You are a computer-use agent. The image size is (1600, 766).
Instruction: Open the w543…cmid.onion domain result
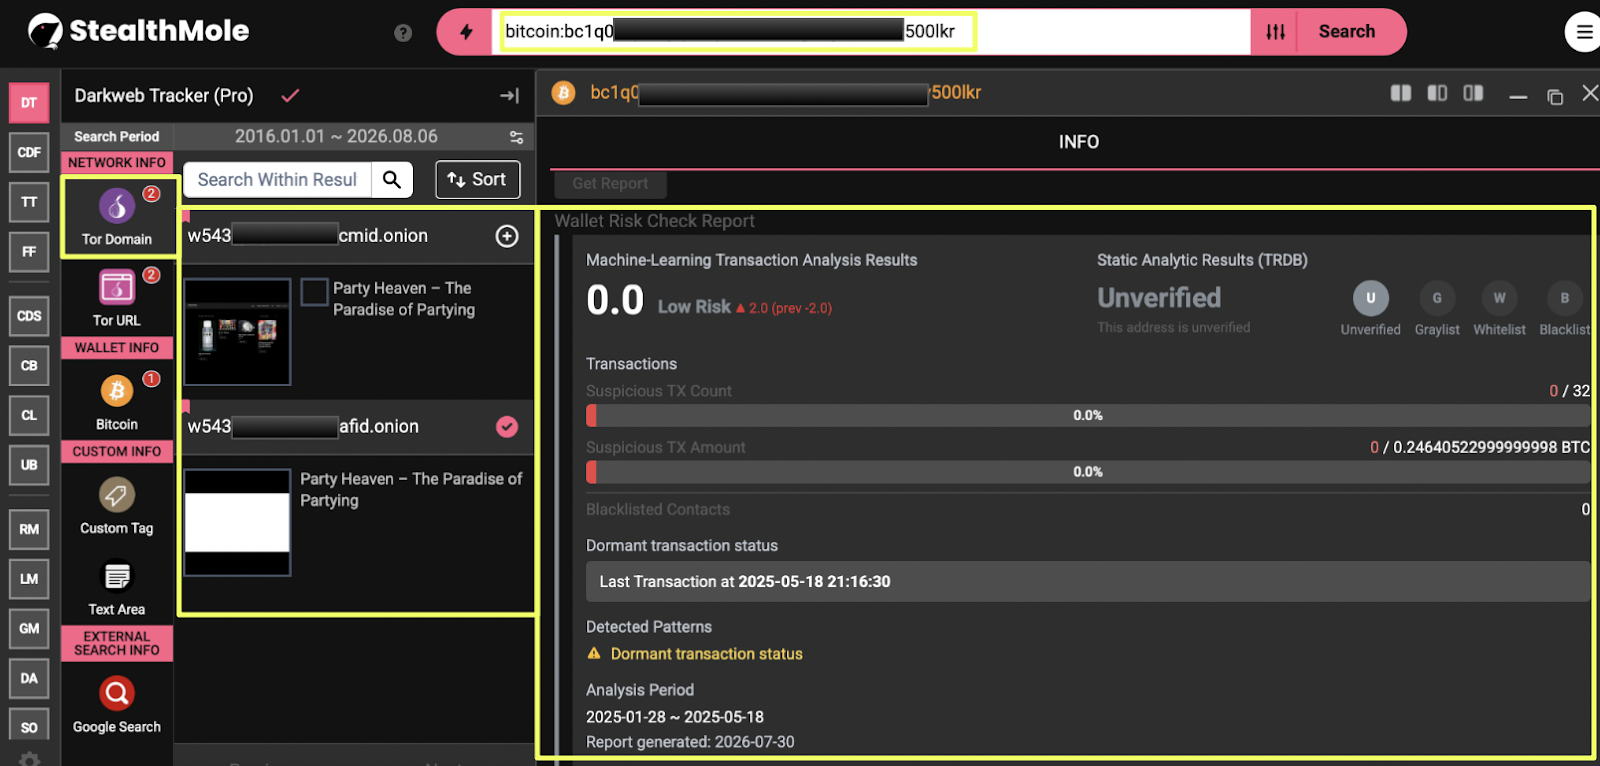click(308, 236)
